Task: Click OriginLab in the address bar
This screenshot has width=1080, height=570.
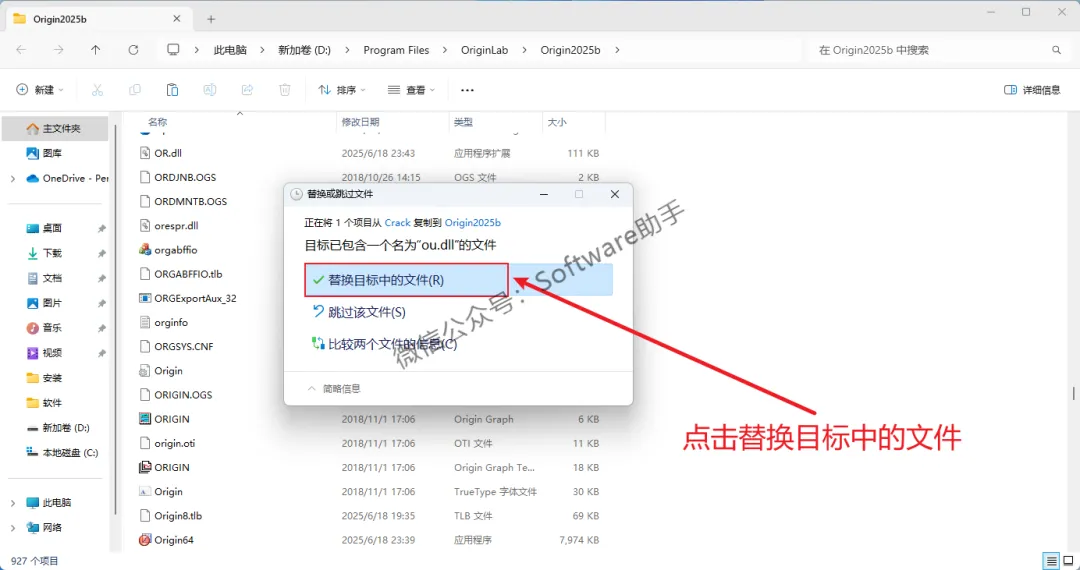Action: coord(484,50)
